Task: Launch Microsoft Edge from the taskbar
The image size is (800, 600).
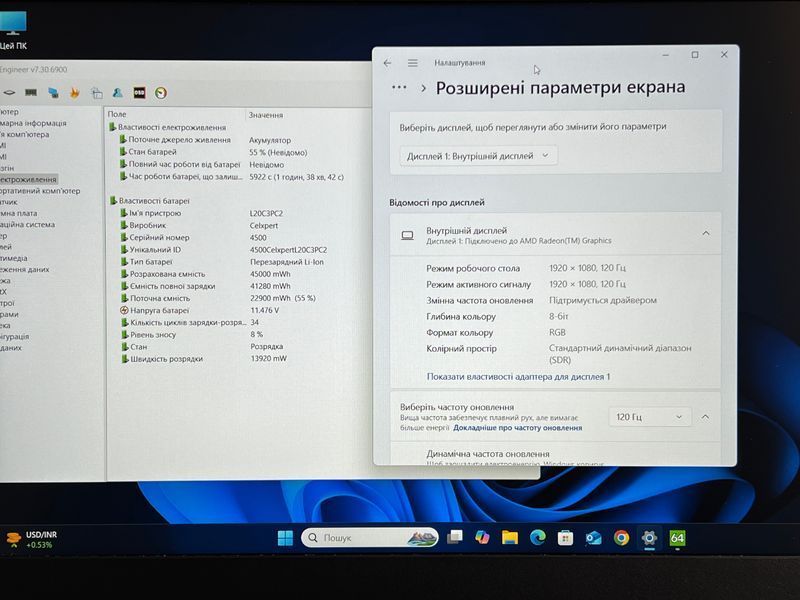Action: pos(537,537)
